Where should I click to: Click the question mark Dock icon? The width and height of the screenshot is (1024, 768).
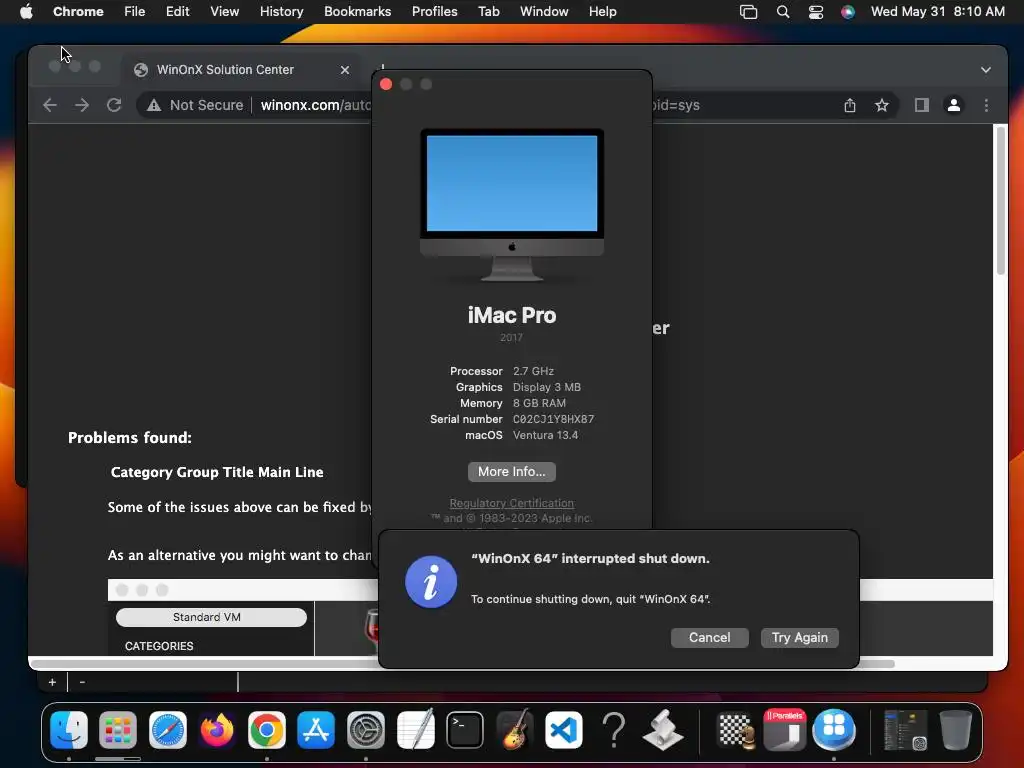click(x=613, y=729)
